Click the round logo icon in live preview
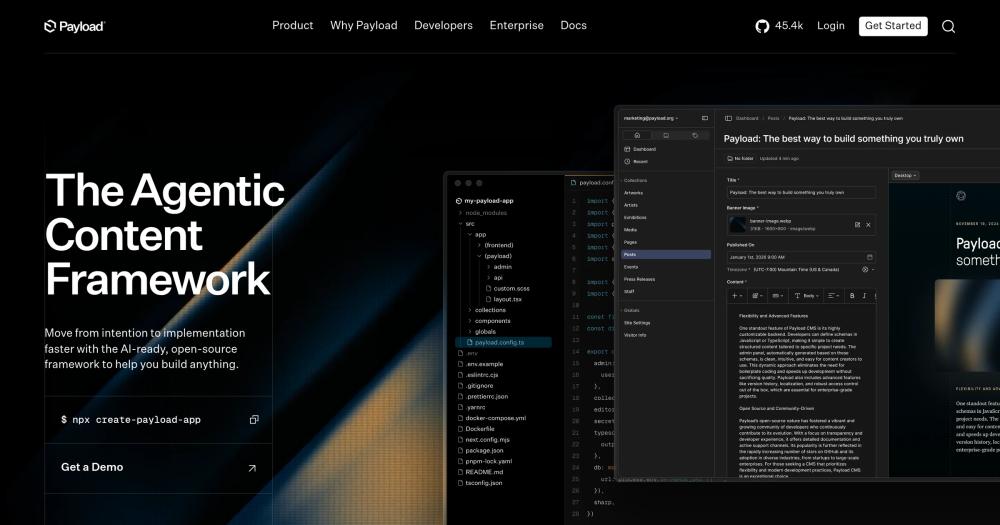This screenshot has height=525, width=1000. click(961, 196)
